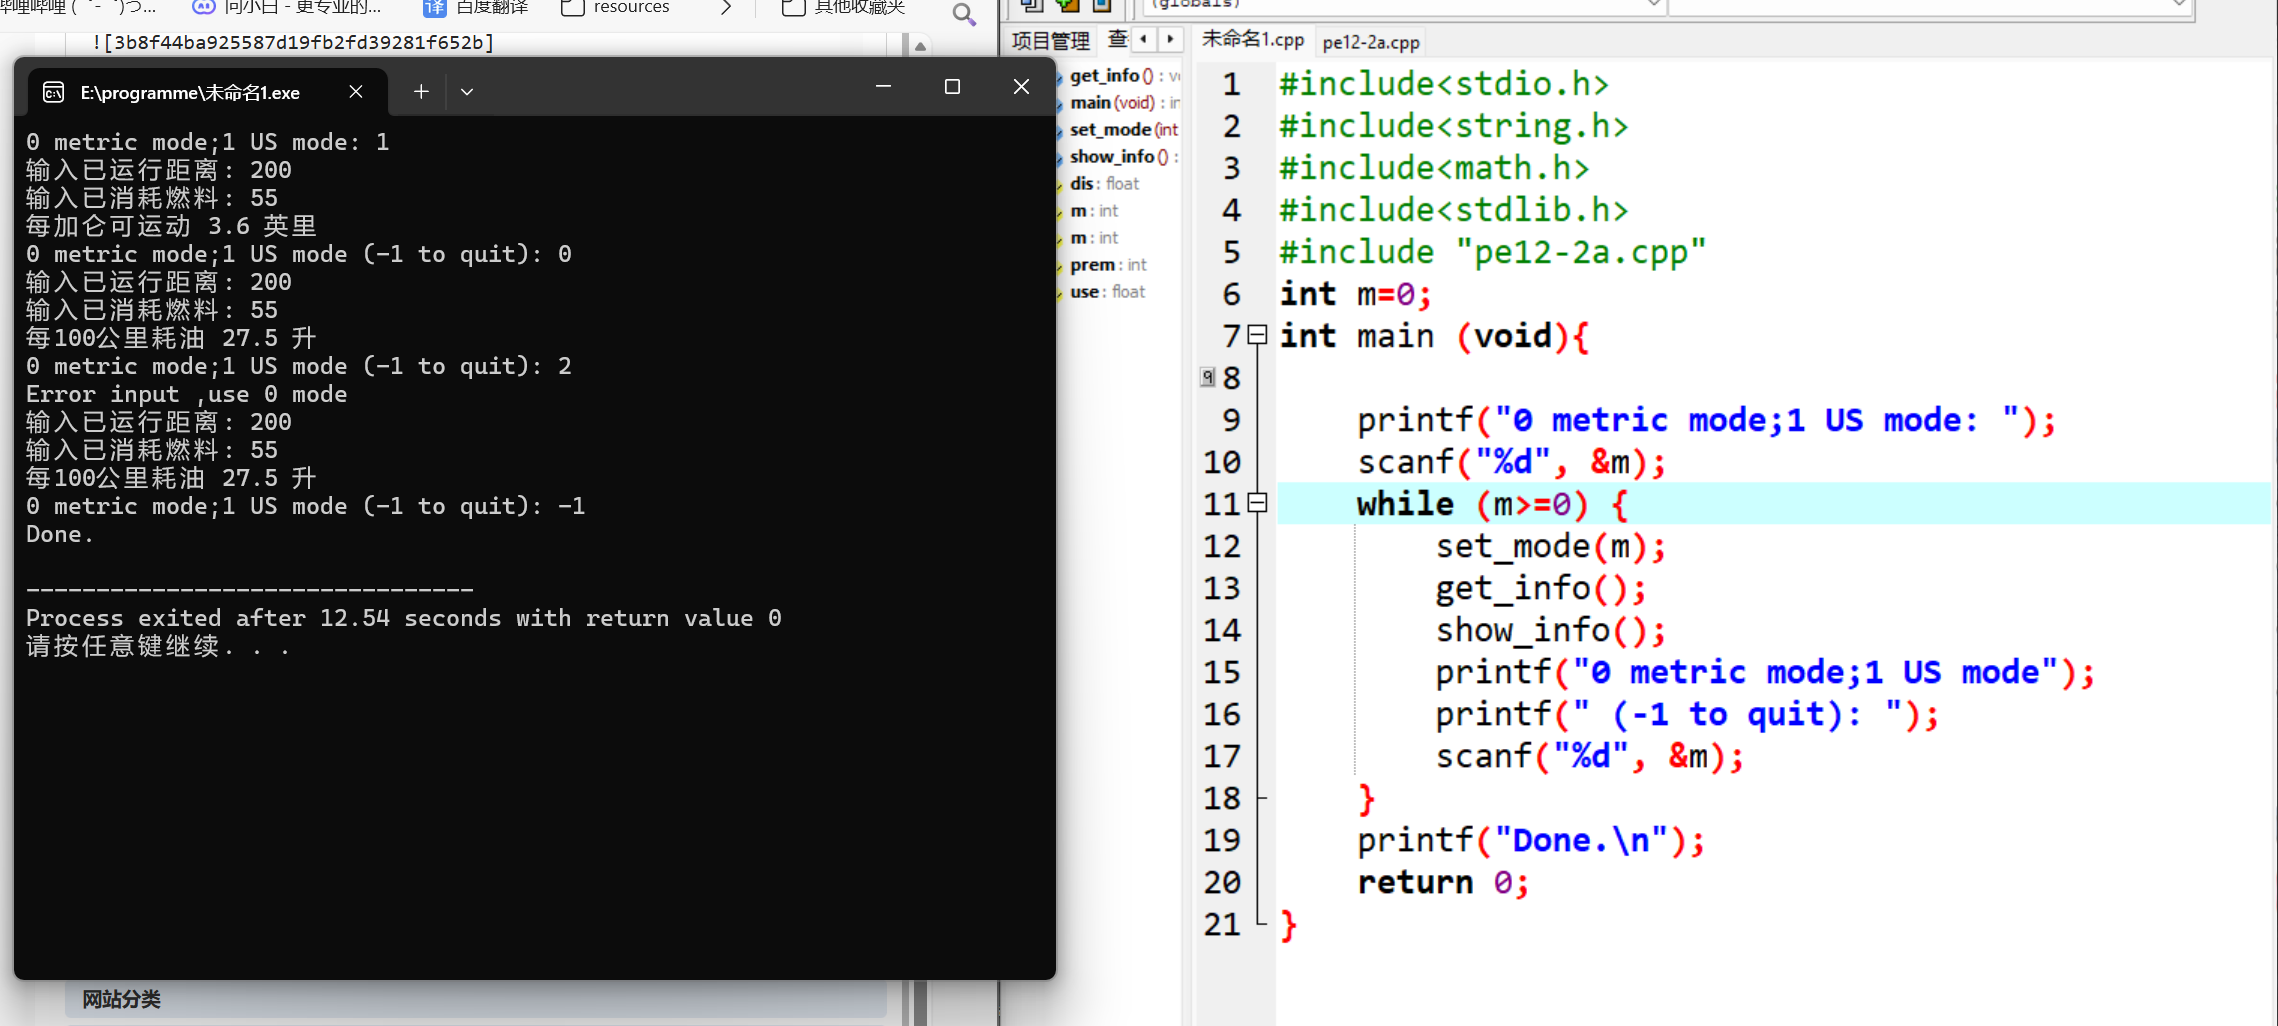Viewport: 2278px width, 1026px height.
Task: Open the resources bookmark folder
Action: click(x=615, y=8)
